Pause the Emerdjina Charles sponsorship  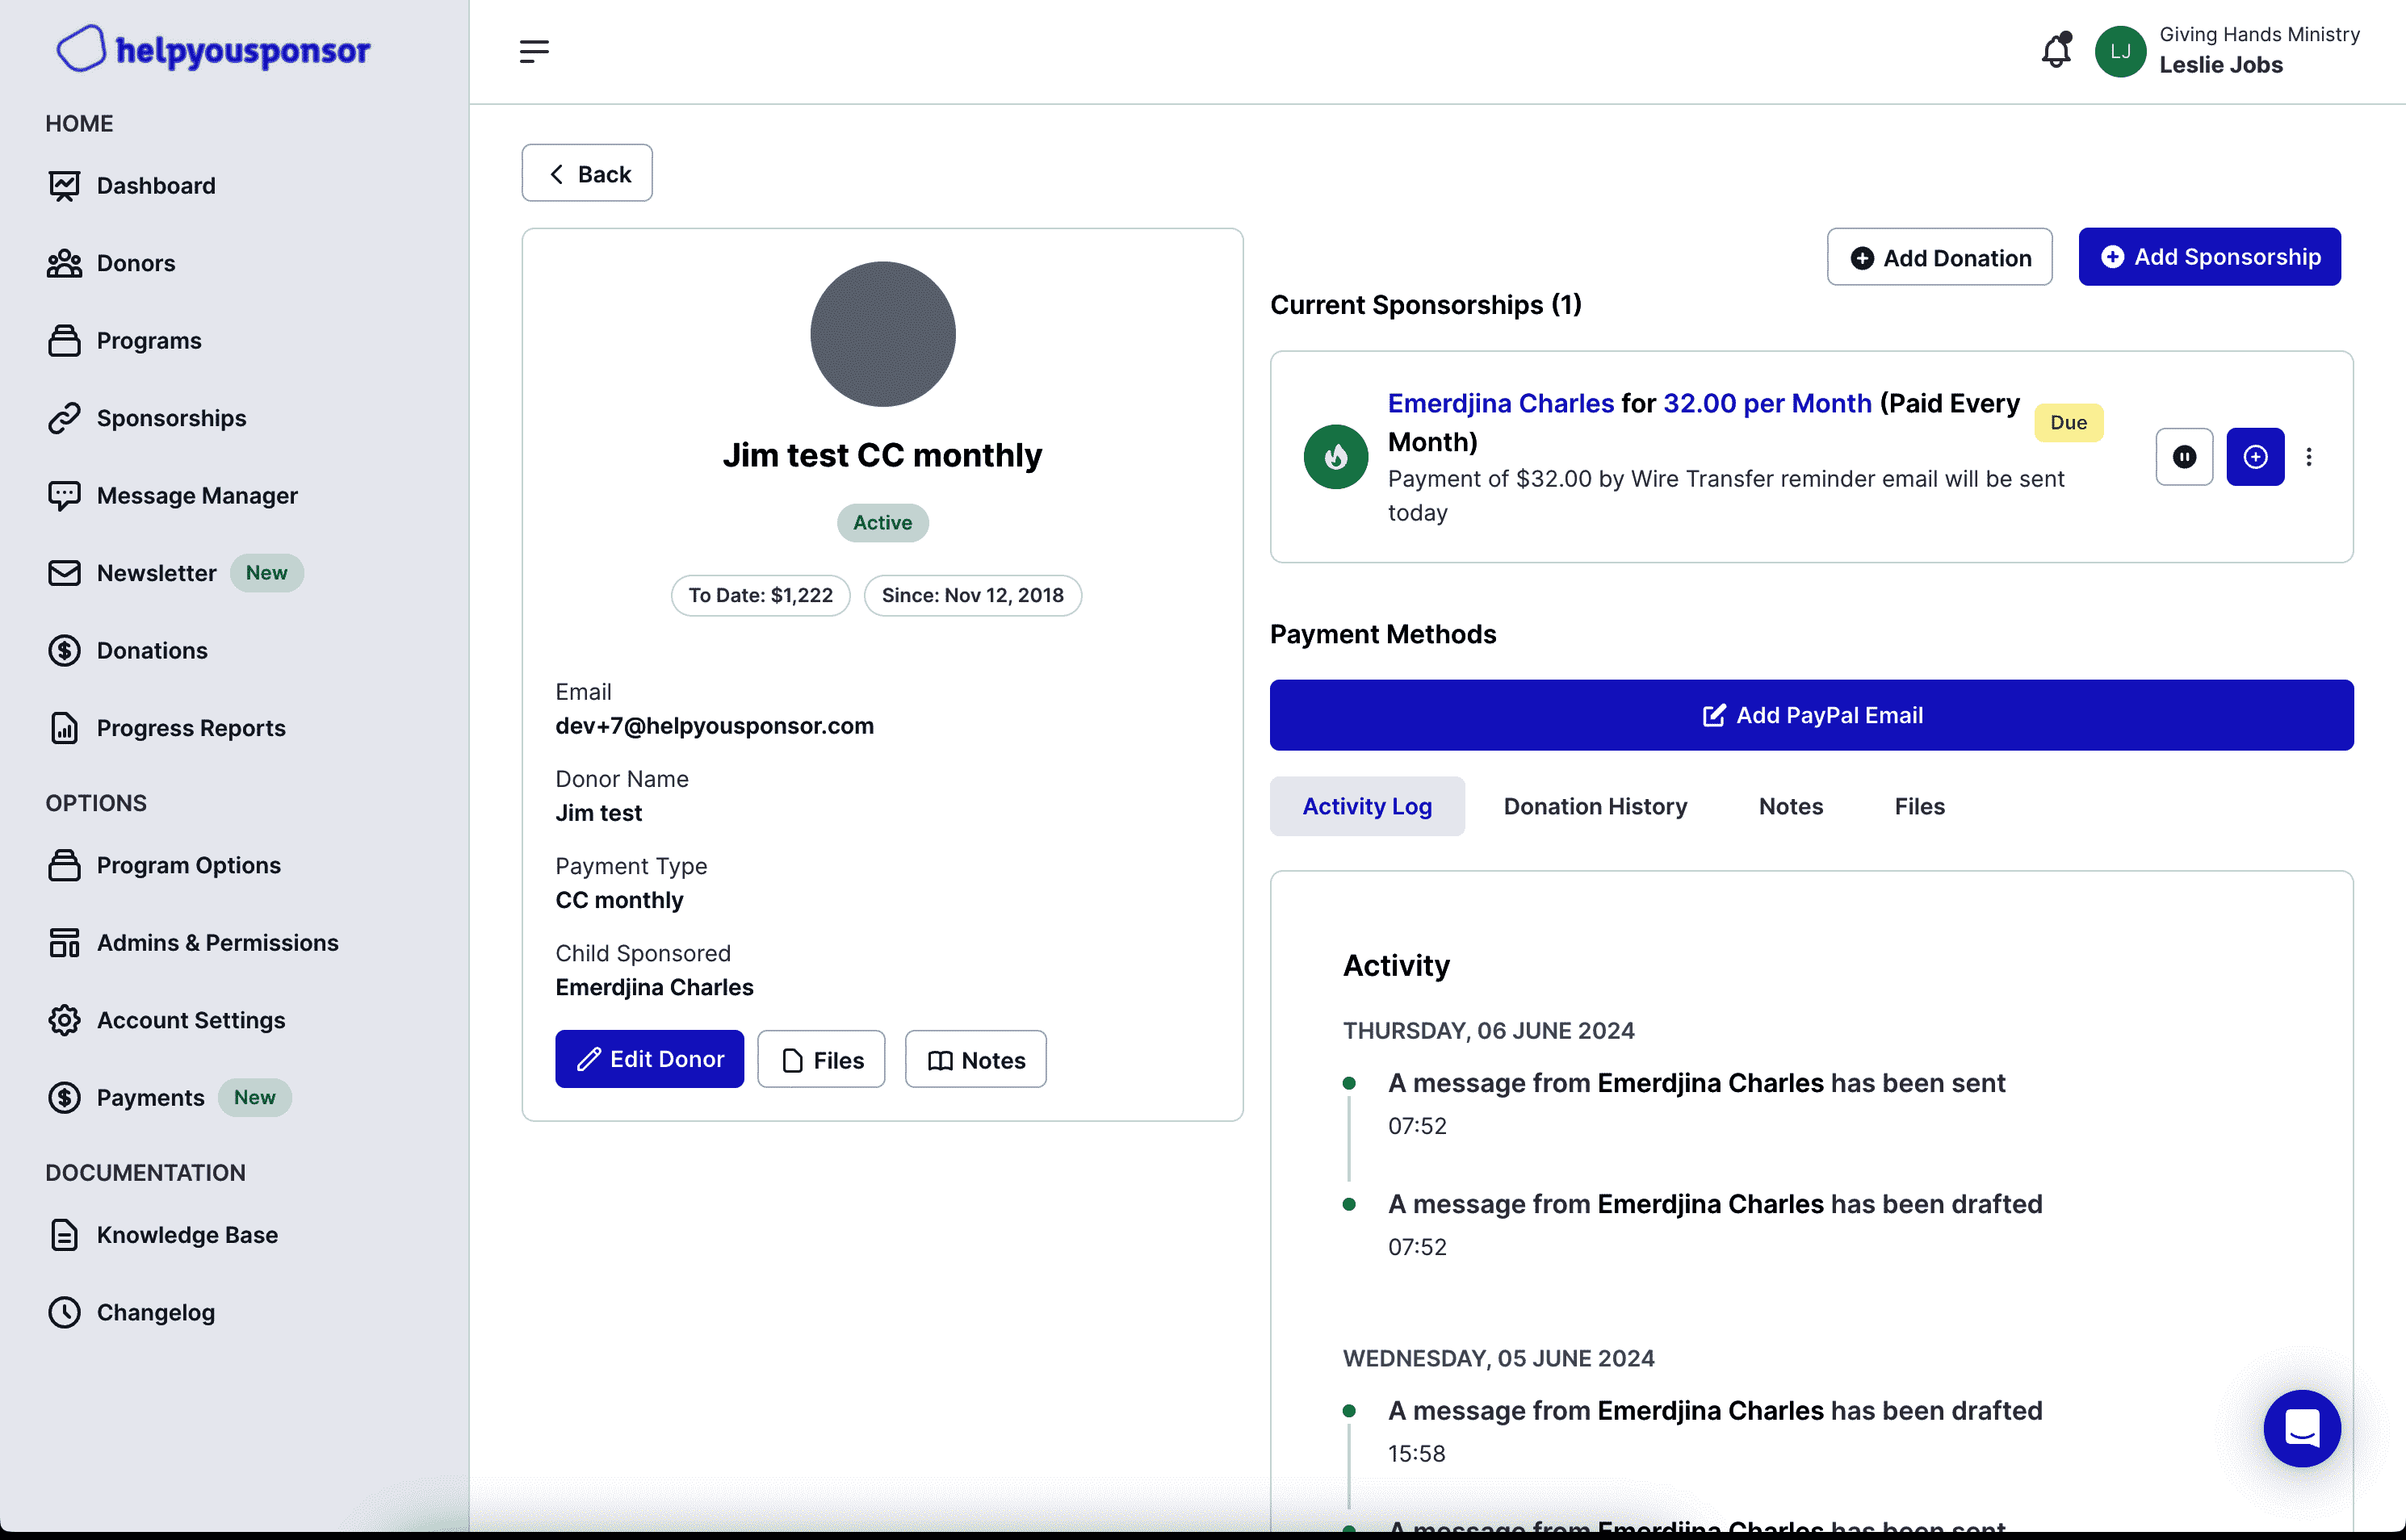pos(2184,457)
